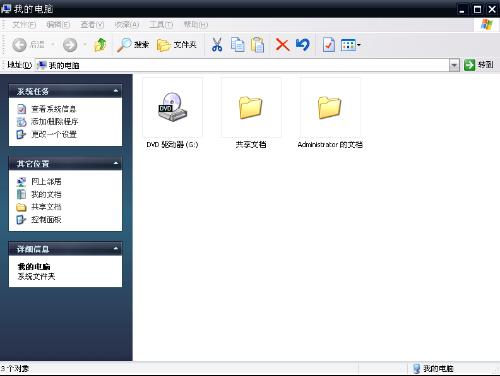Click the My Documents sidebar icon

tap(21, 194)
